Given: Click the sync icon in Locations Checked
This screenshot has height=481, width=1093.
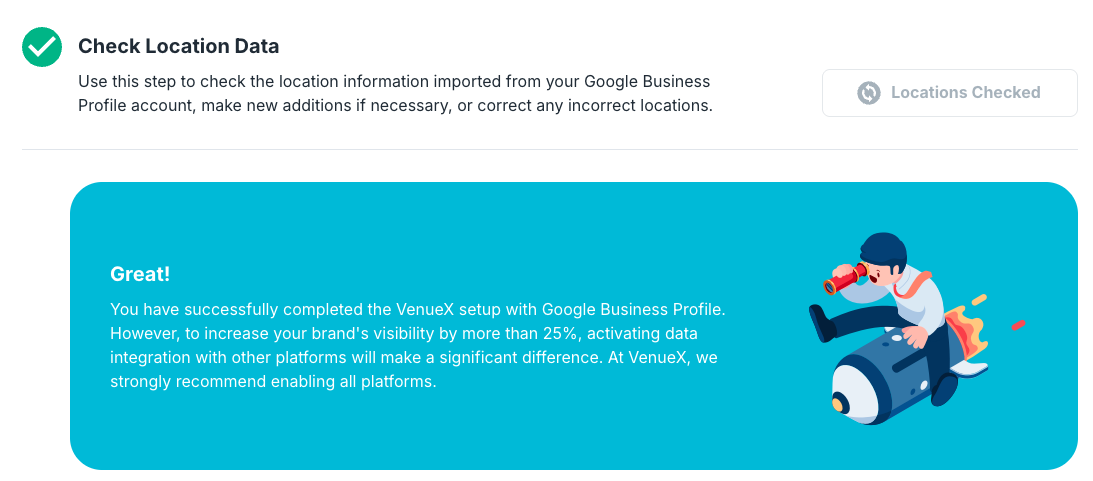Looking at the screenshot, I should [x=869, y=93].
